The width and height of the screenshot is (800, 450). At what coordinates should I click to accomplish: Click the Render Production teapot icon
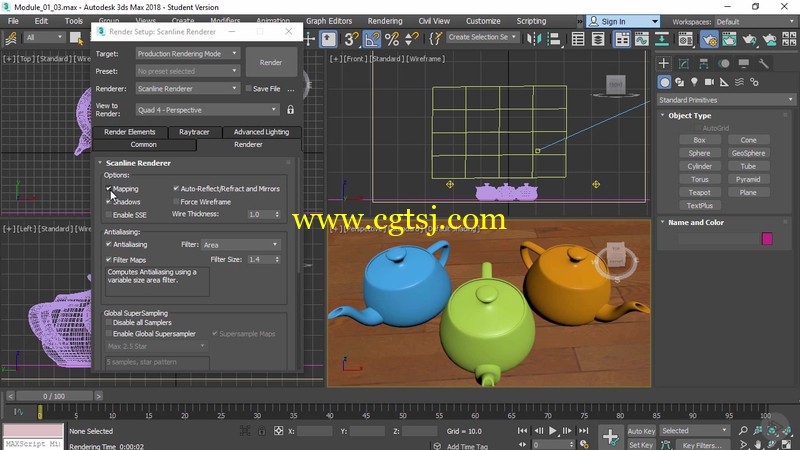pyautogui.click(x=749, y=39)
